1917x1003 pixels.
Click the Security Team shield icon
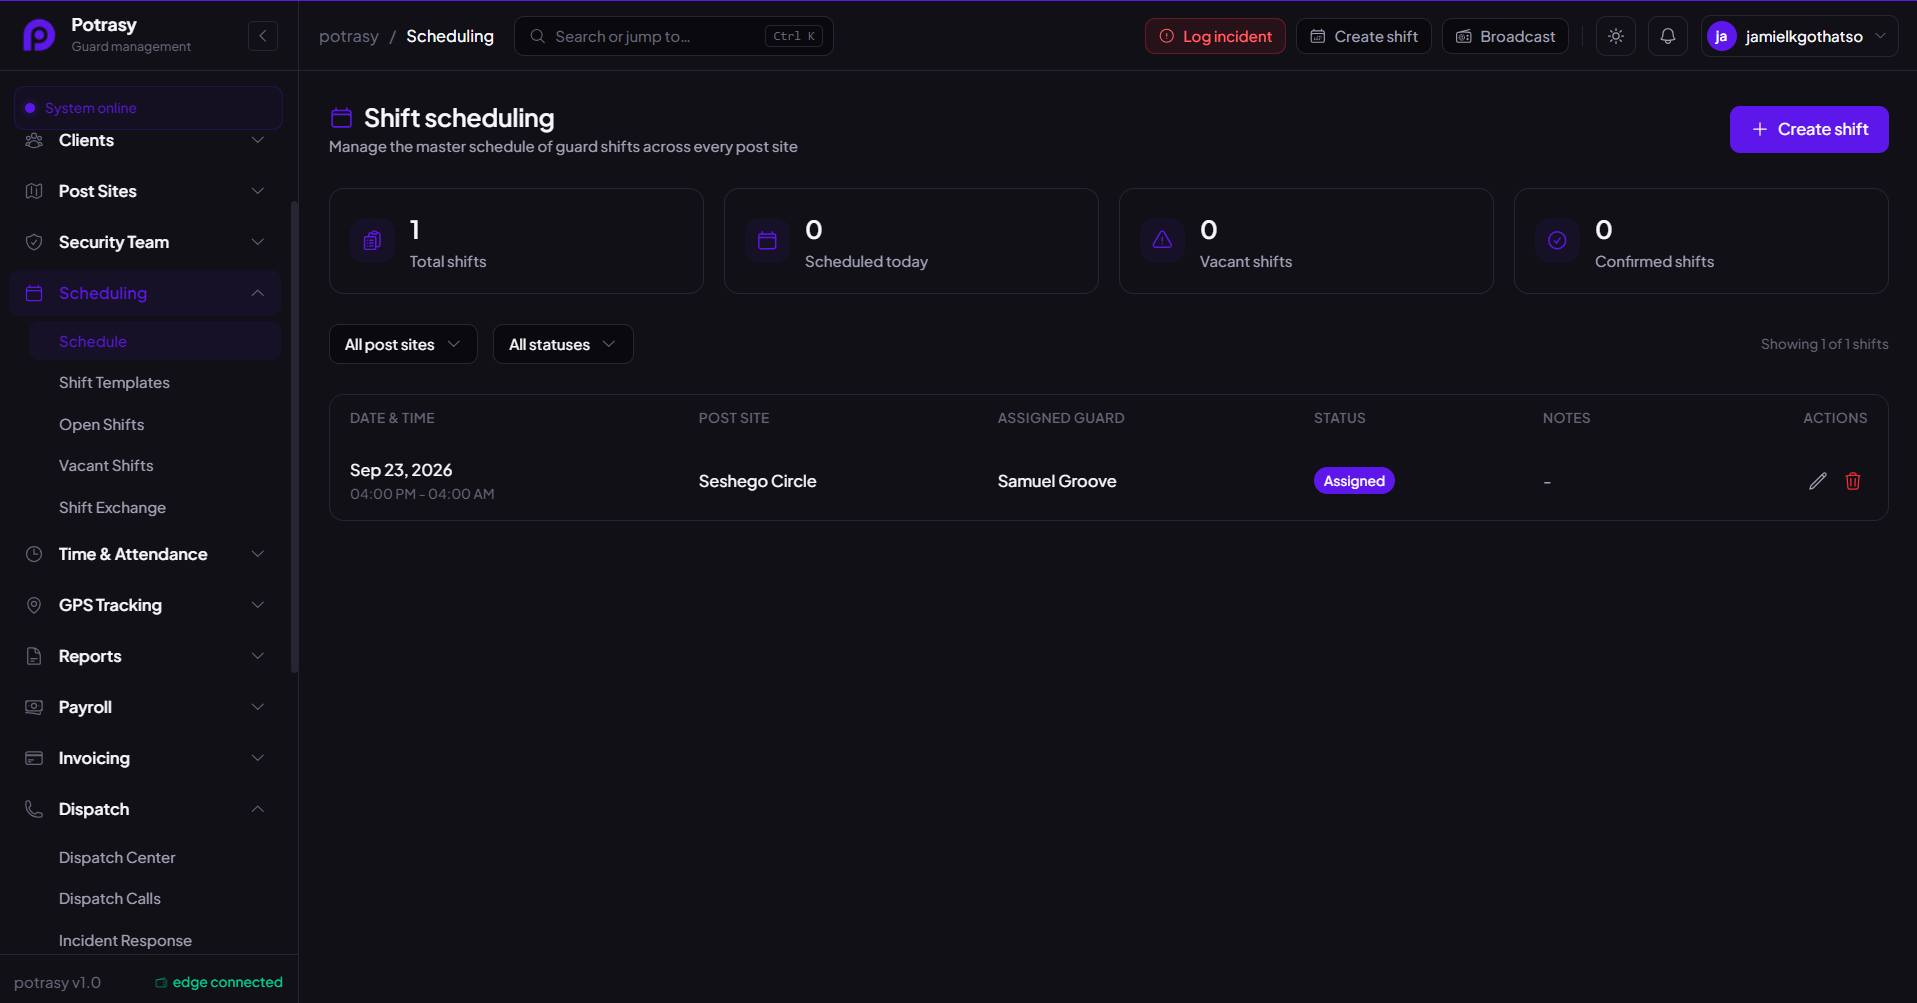tap(34, 242)
